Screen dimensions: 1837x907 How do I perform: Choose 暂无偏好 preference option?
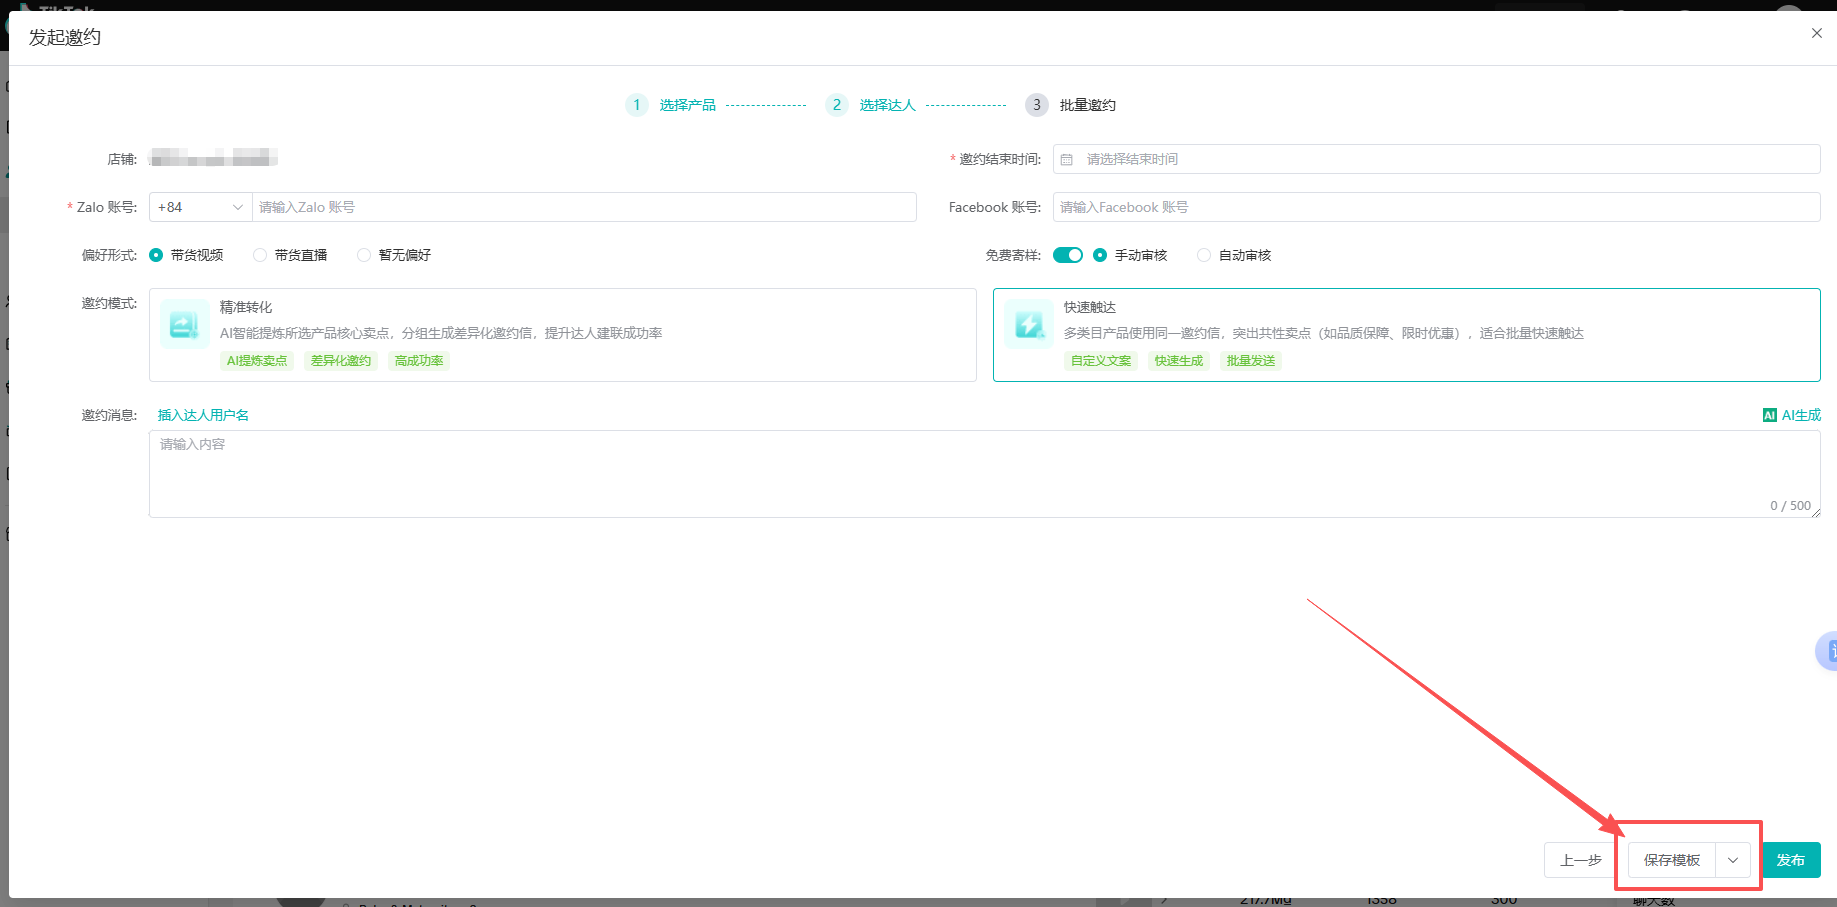click(365, 255)
